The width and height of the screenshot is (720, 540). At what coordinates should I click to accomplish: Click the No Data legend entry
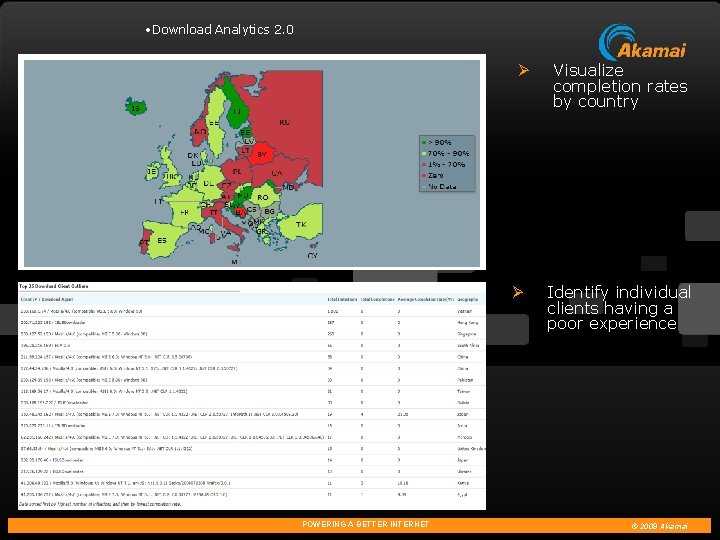pyautogui.click(x=439, y=186)
